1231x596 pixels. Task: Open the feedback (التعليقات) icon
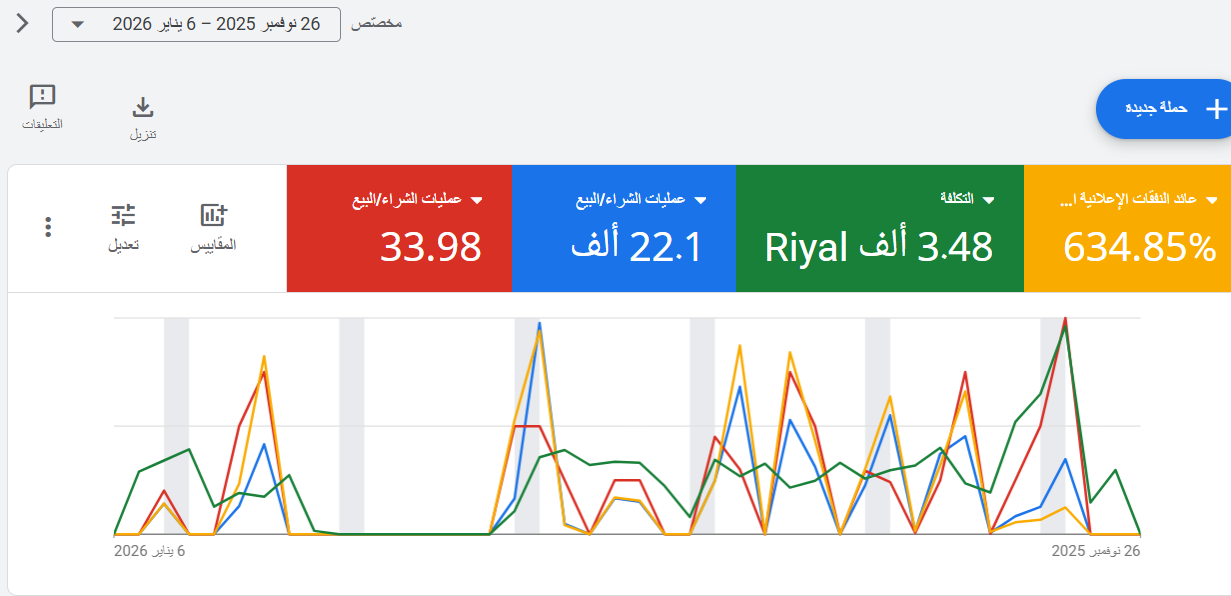point(43,97)
